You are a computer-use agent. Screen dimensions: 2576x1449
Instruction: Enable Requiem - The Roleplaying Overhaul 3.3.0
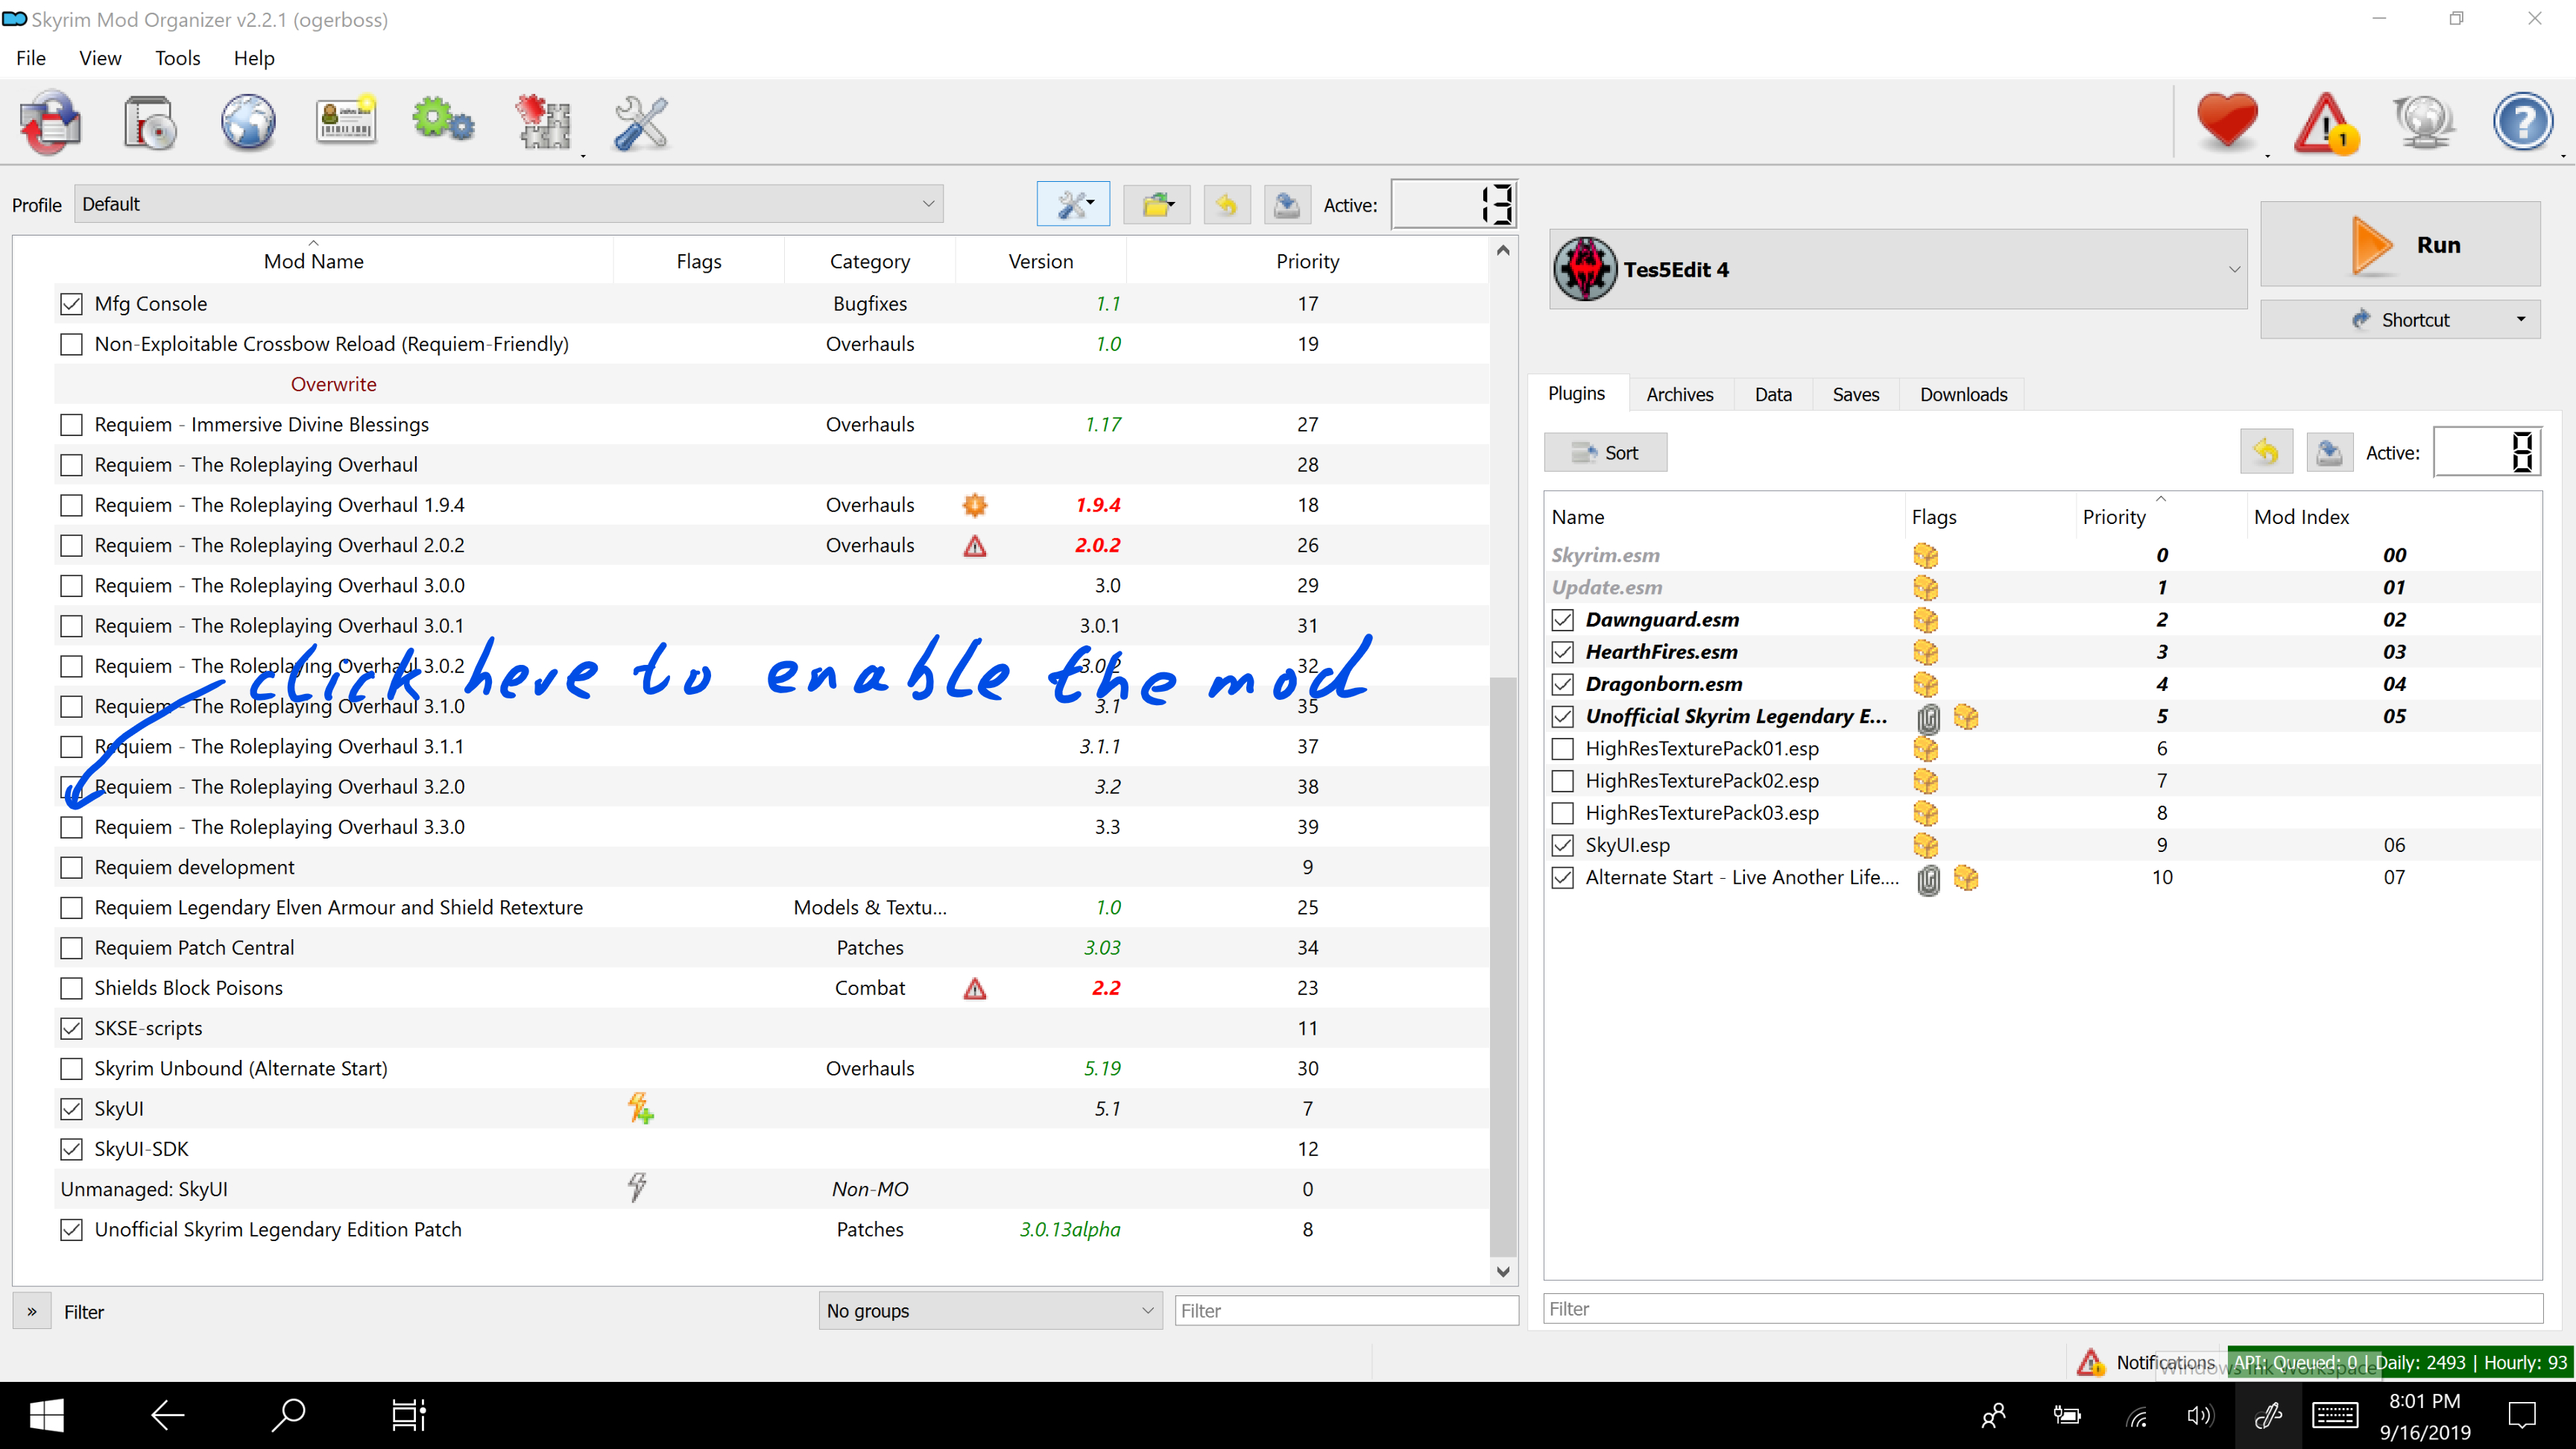pos(71,827)
